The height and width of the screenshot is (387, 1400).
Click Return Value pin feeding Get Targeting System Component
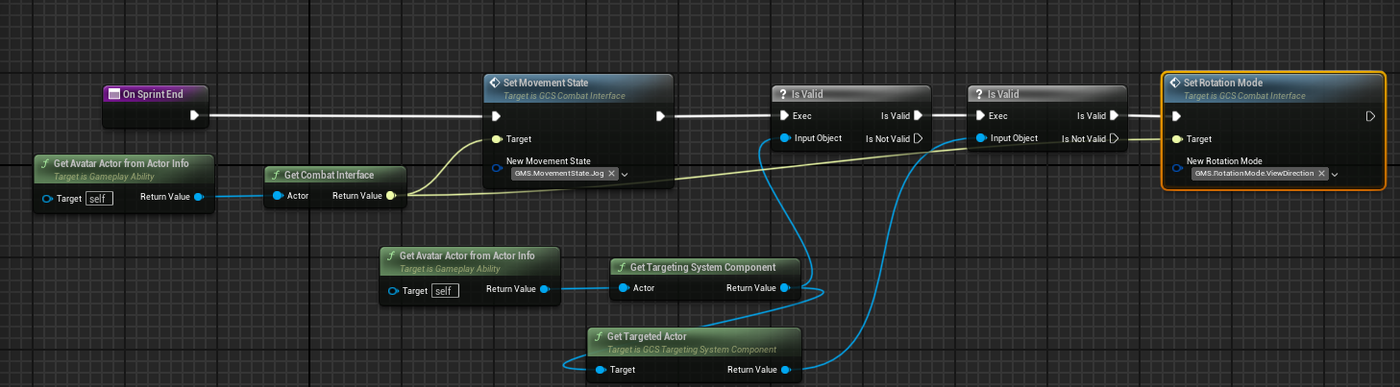tap(544, 289)
